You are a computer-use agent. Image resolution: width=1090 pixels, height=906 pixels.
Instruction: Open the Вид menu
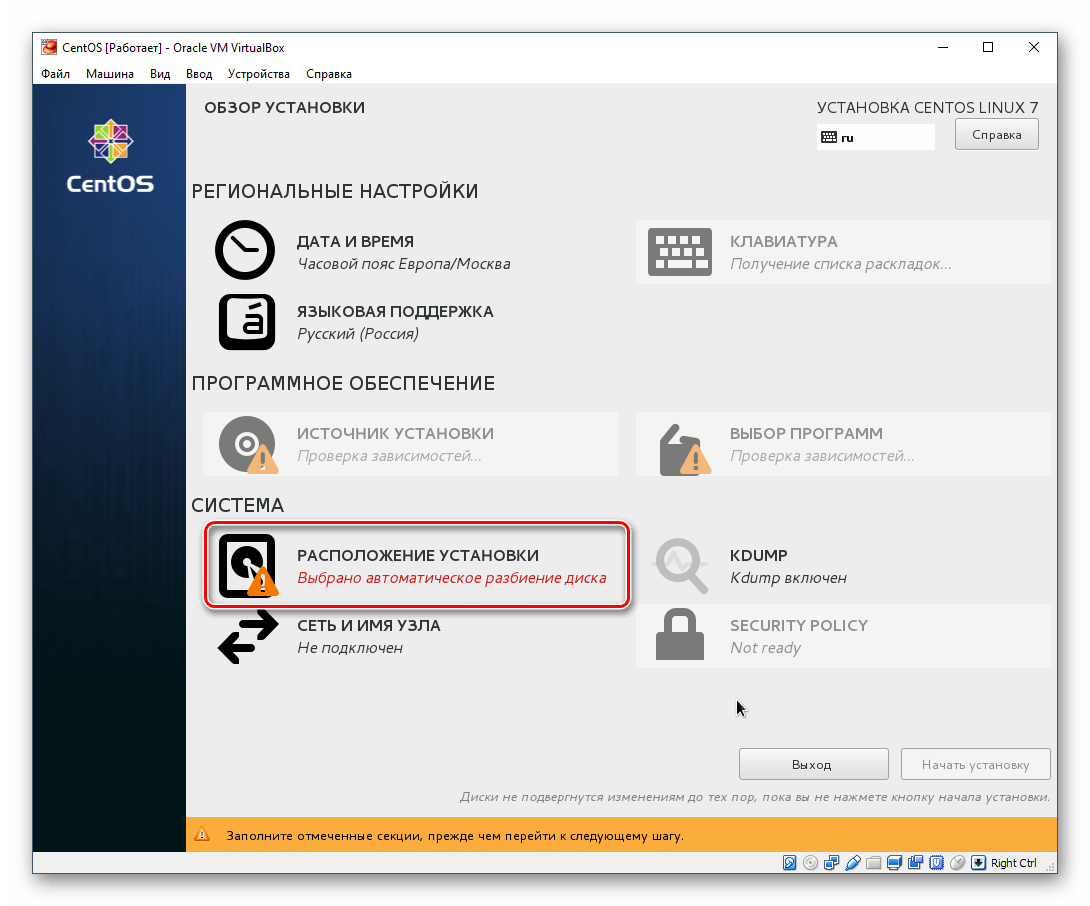pos(160,73)
